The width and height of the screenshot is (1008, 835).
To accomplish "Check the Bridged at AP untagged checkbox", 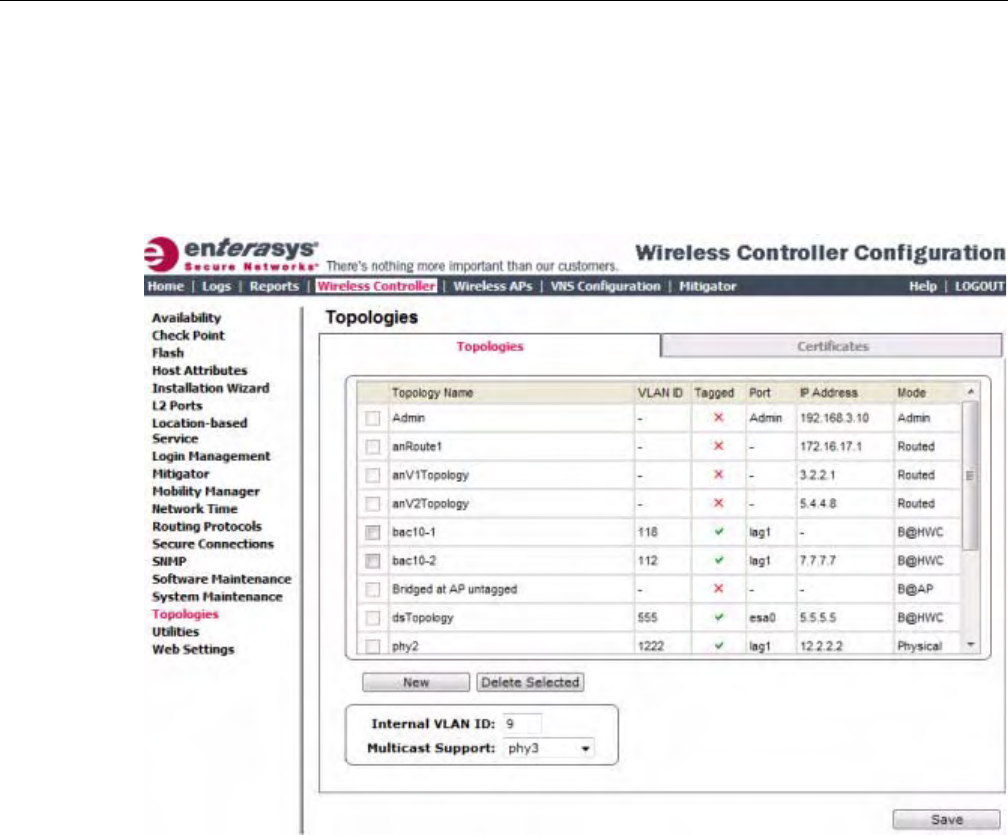I will tap(373, 589).
